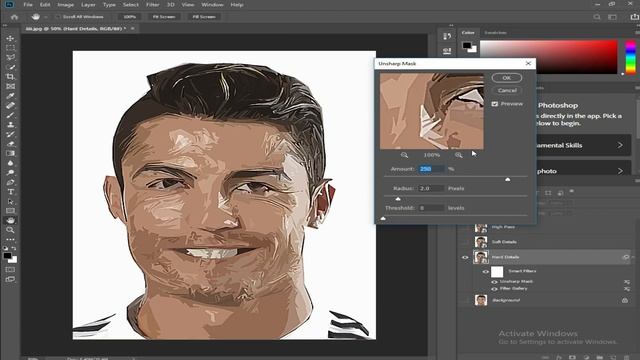
Task: Select the Brush tool
Action: 10,115
